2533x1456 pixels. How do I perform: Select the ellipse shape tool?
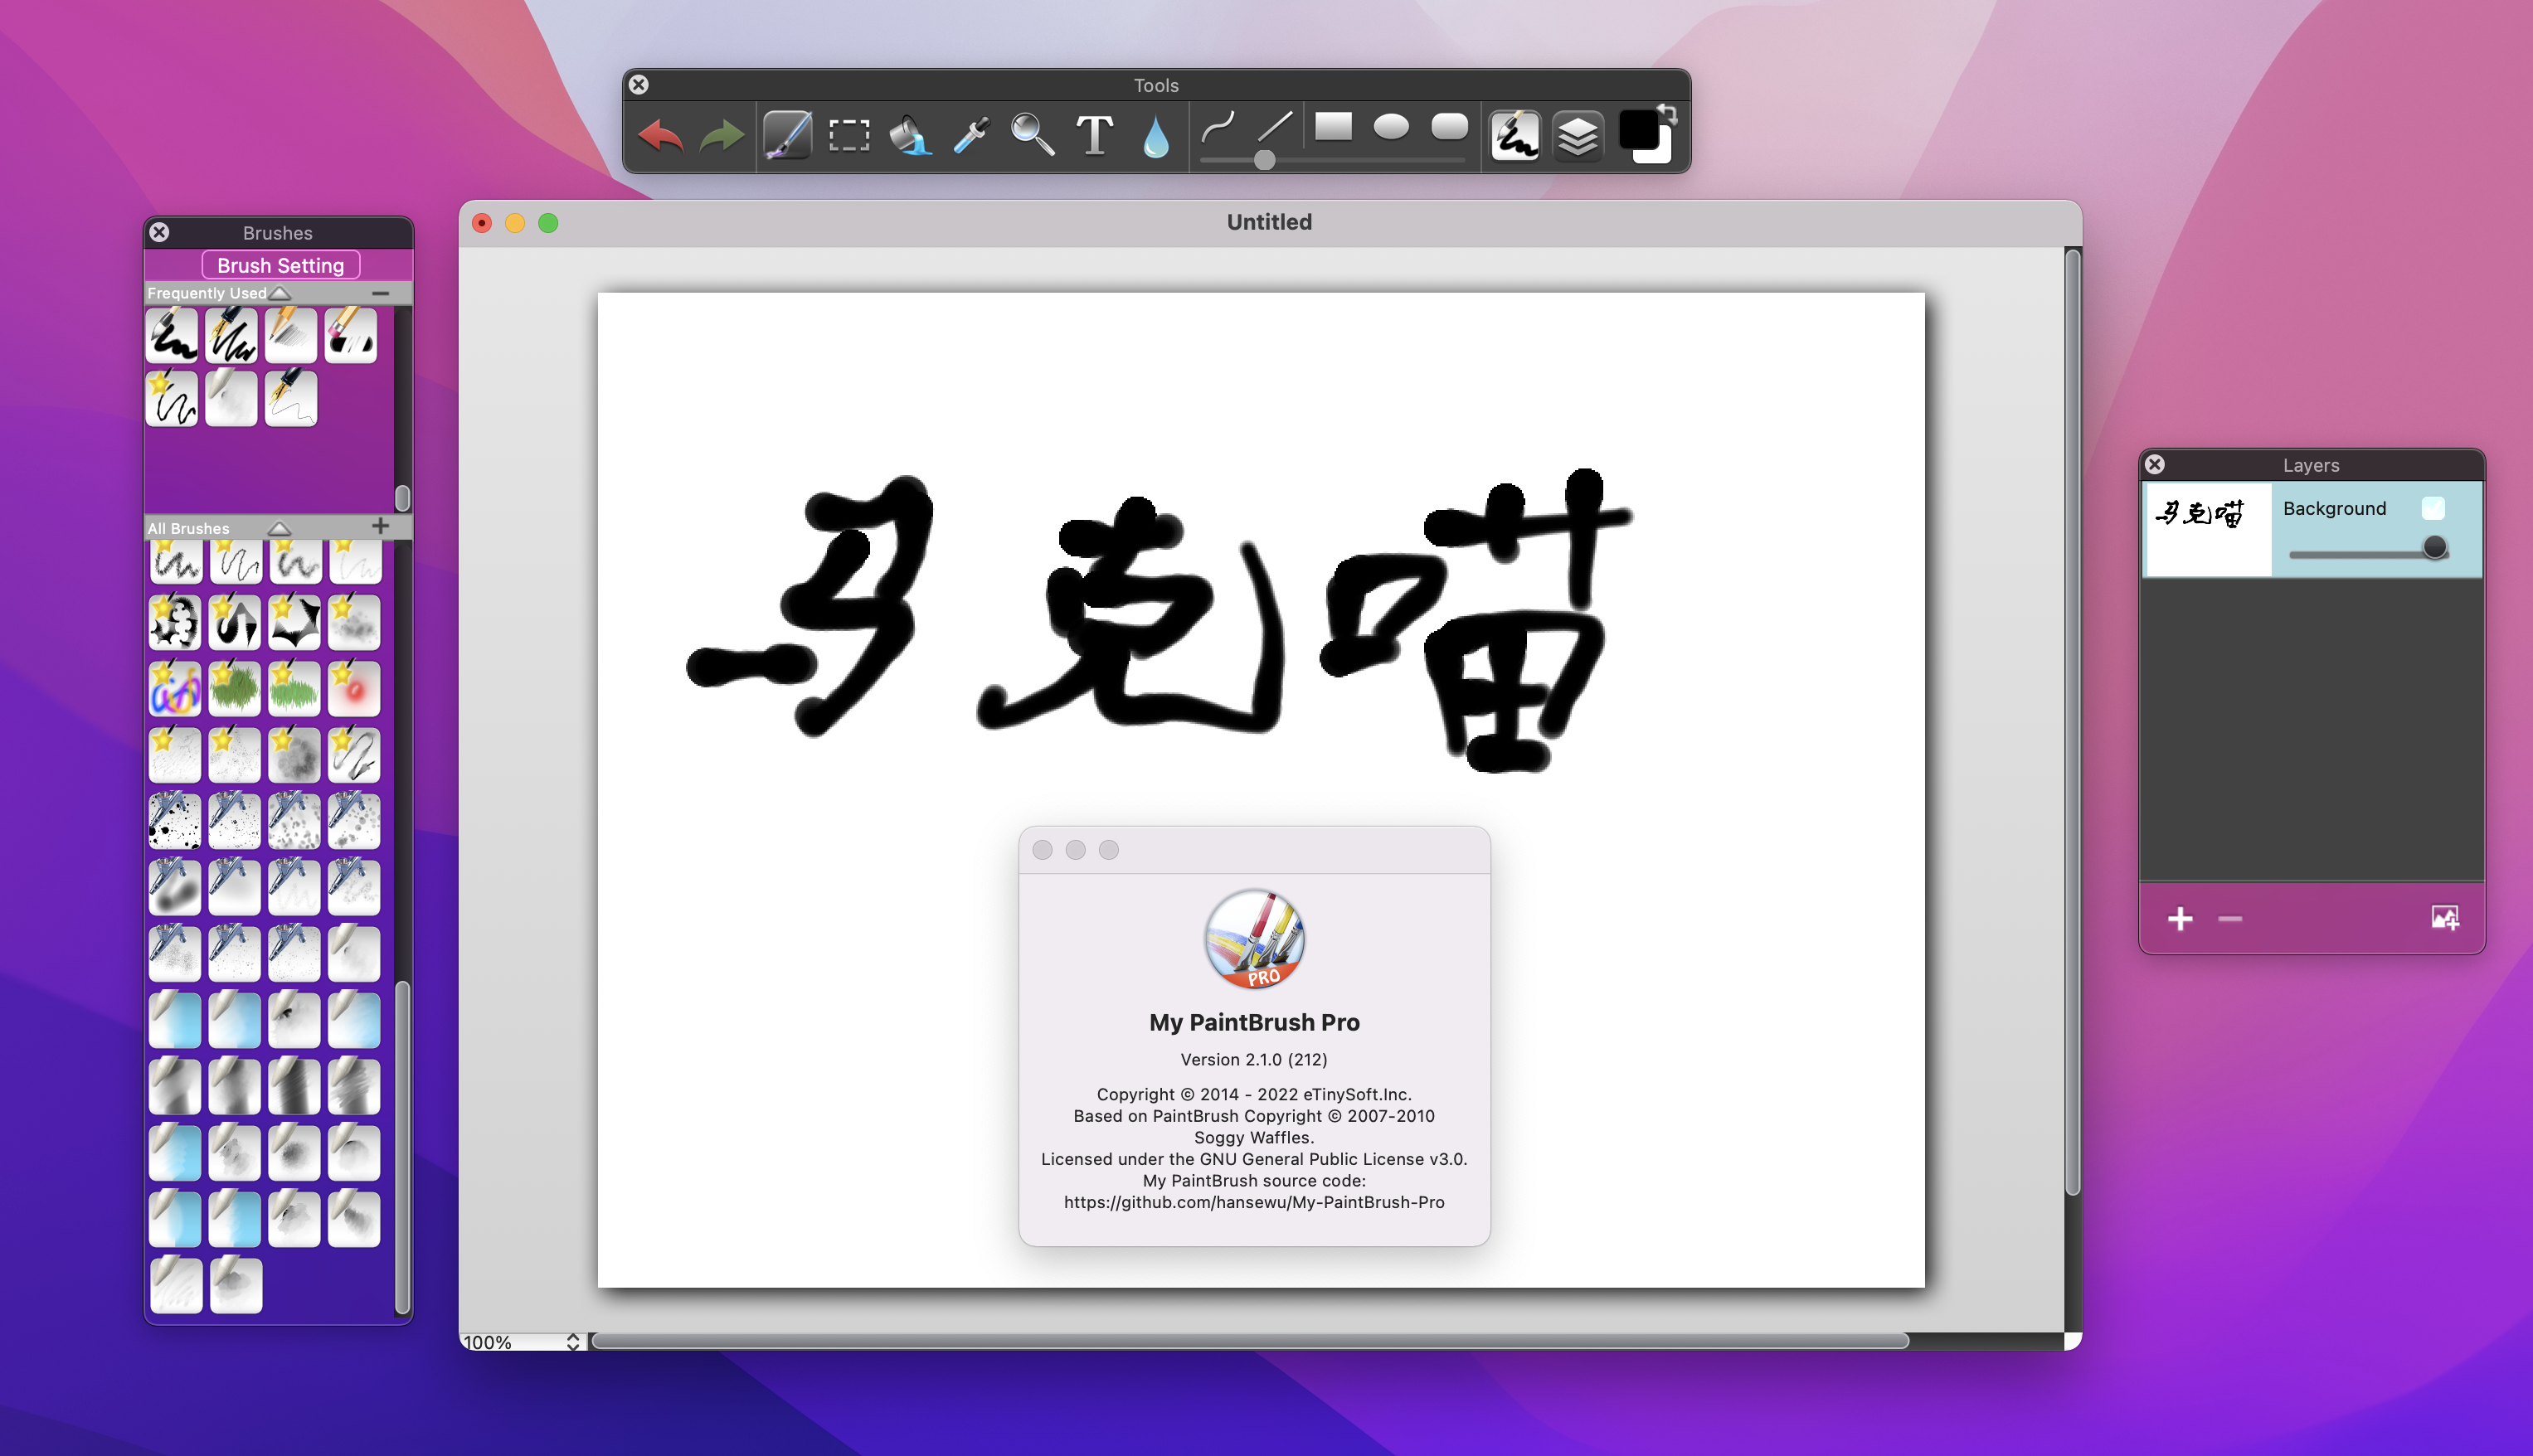click(x=1391, y=126)
